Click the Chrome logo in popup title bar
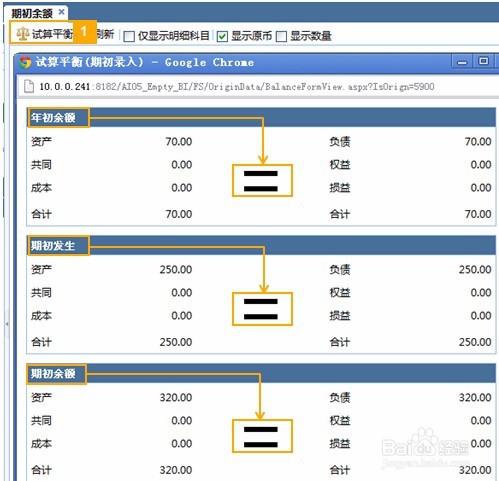Image resolution: width=499 pixels, height=481 pixels. click(25, 62)
